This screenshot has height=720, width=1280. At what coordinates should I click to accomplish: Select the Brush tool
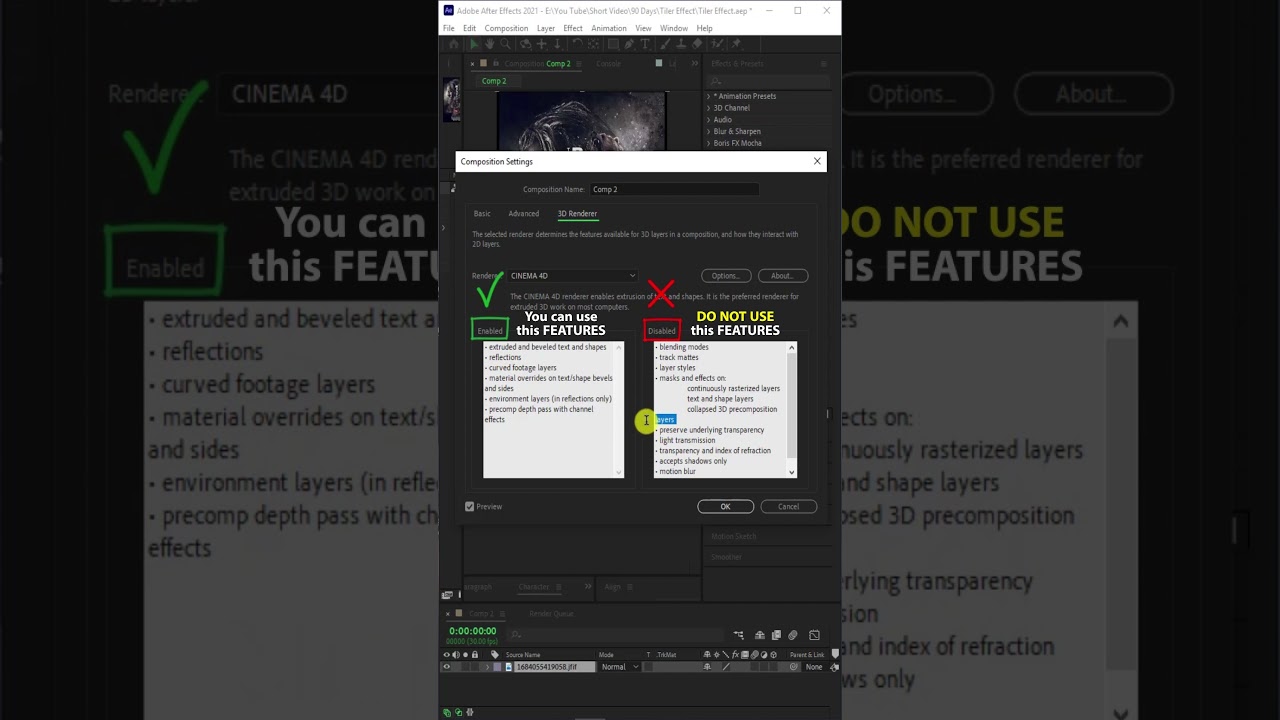(x=664, y=45)
